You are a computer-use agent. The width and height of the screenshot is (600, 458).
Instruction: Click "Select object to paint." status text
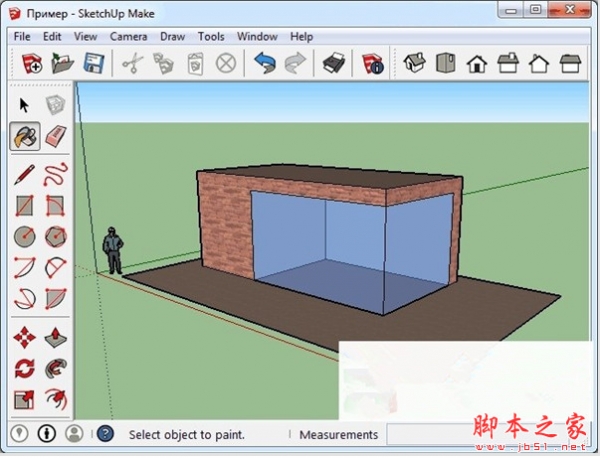pyautogui.click(x=186, y=435)
